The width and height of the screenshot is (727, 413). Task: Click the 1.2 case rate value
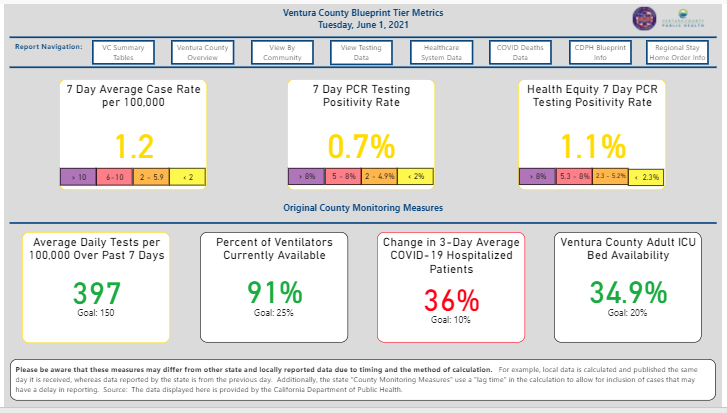(x=134, y=147)
